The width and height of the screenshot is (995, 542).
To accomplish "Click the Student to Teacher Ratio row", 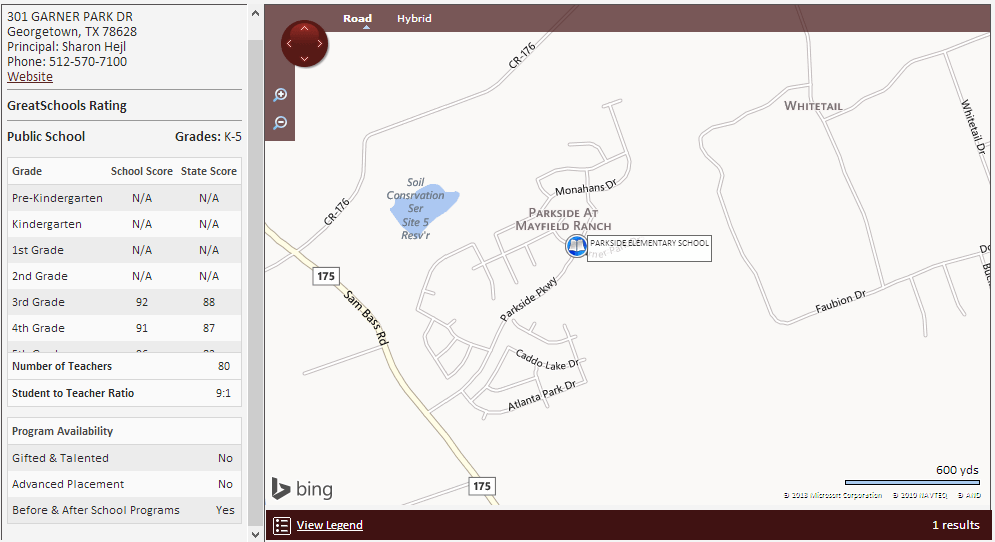I will point(124,393).
